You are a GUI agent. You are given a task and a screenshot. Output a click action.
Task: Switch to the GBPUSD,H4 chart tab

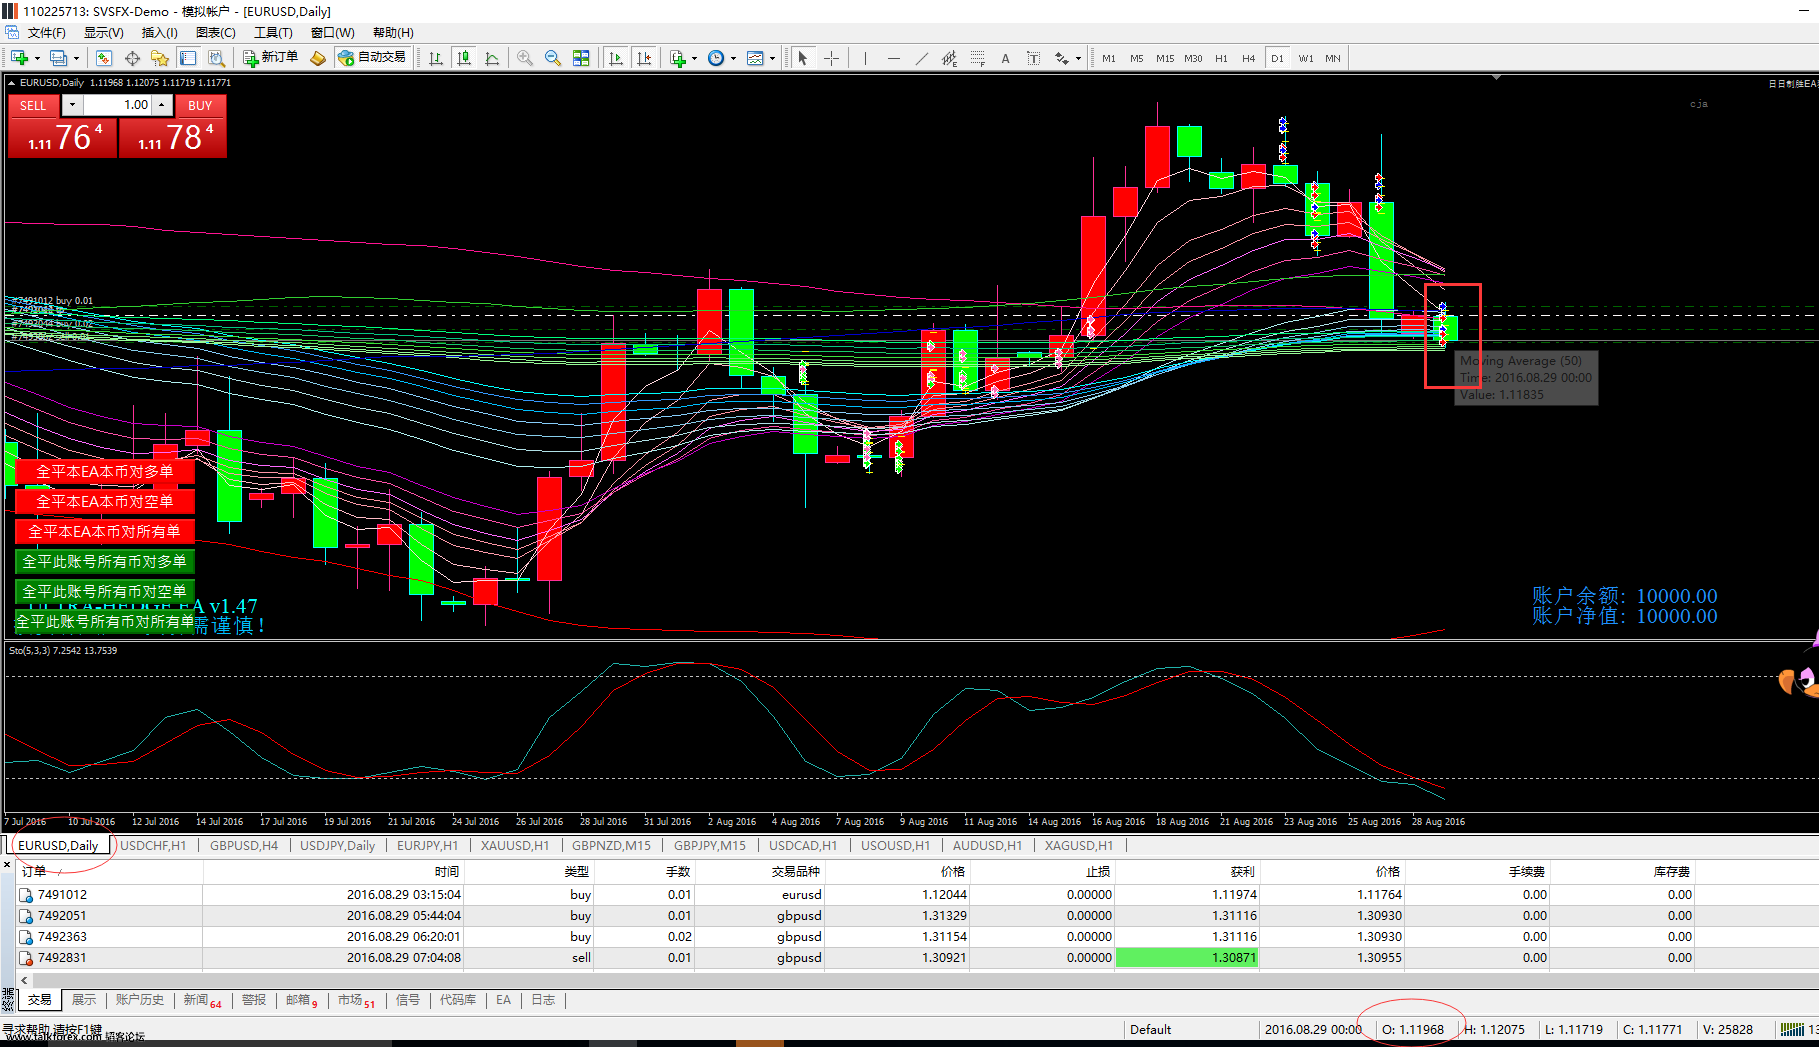pyautogui.click(x=244, y=845)
